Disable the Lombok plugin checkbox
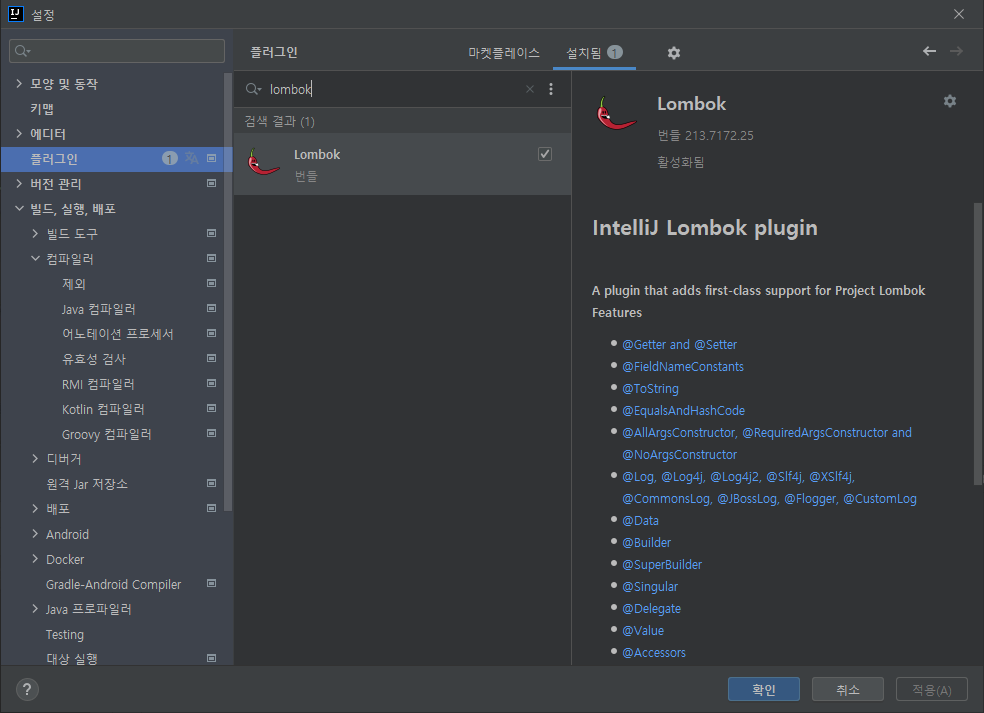984x713 pixels. [545, 154]
